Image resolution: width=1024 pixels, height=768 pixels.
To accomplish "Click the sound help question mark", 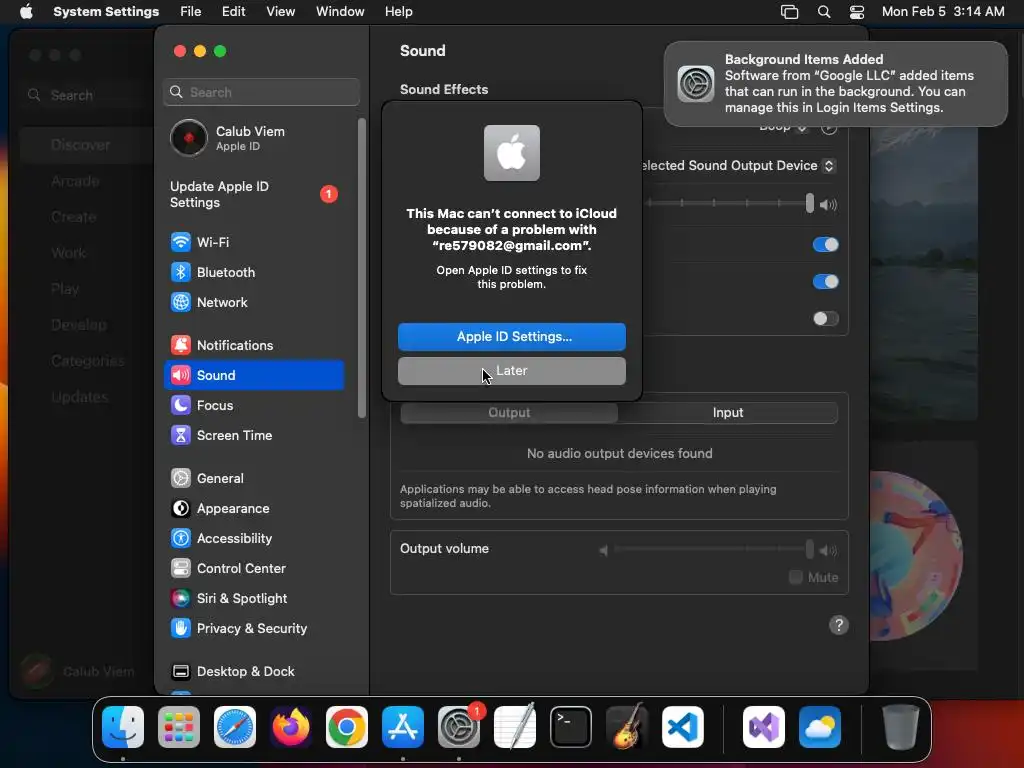I will pyautogui.click(x=839, y=625).
